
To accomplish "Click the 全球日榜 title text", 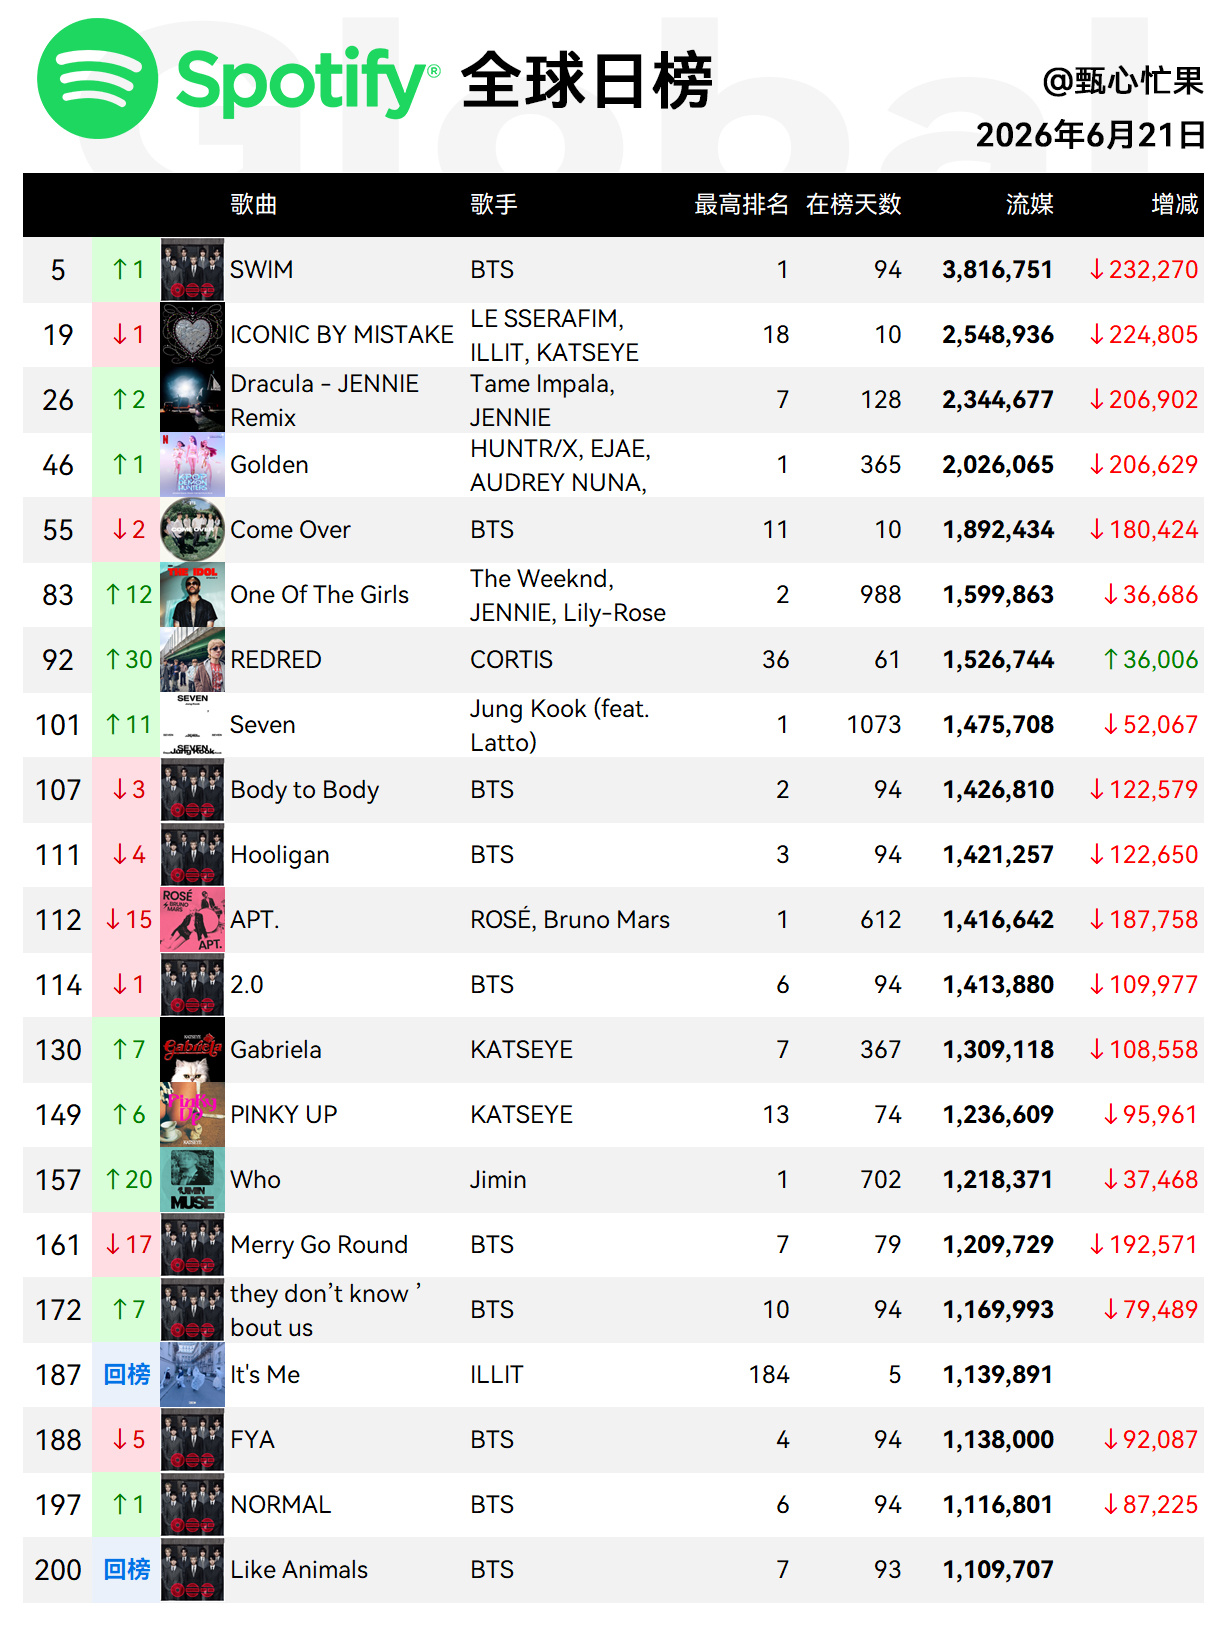I will 587,80.
